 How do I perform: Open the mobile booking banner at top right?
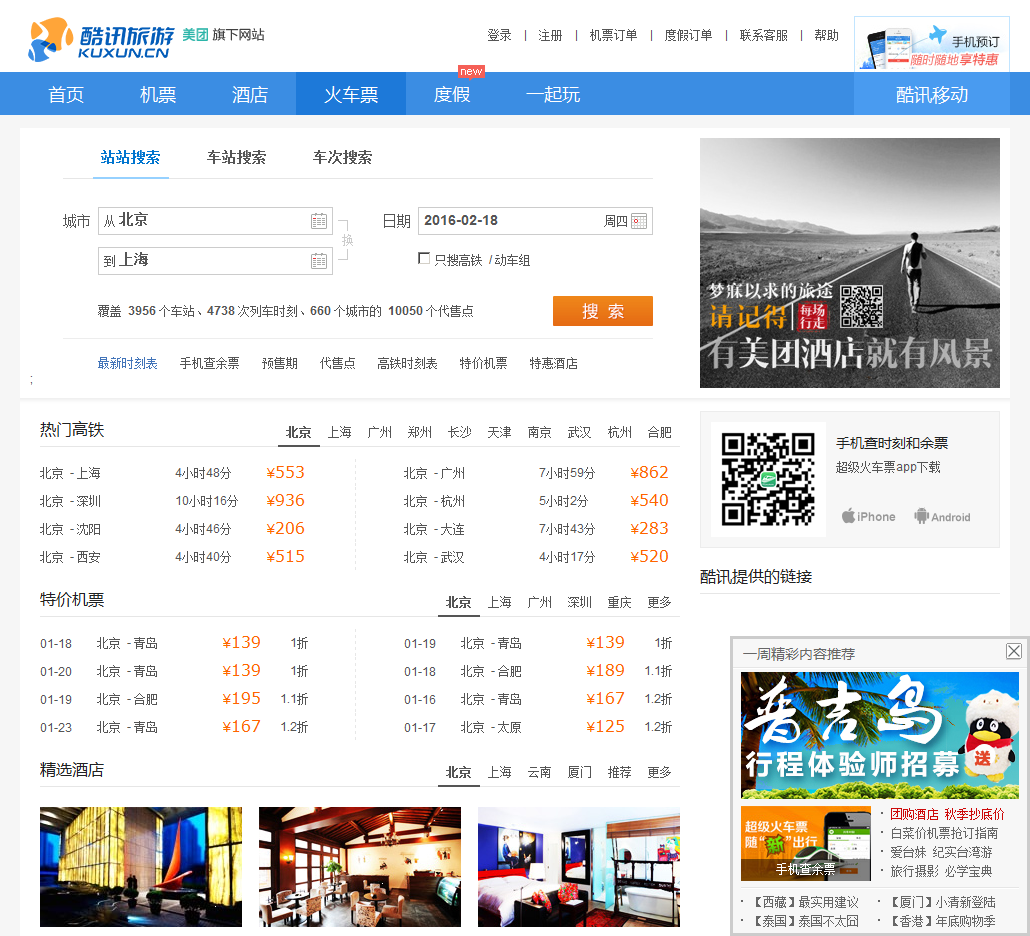(931, 43)
